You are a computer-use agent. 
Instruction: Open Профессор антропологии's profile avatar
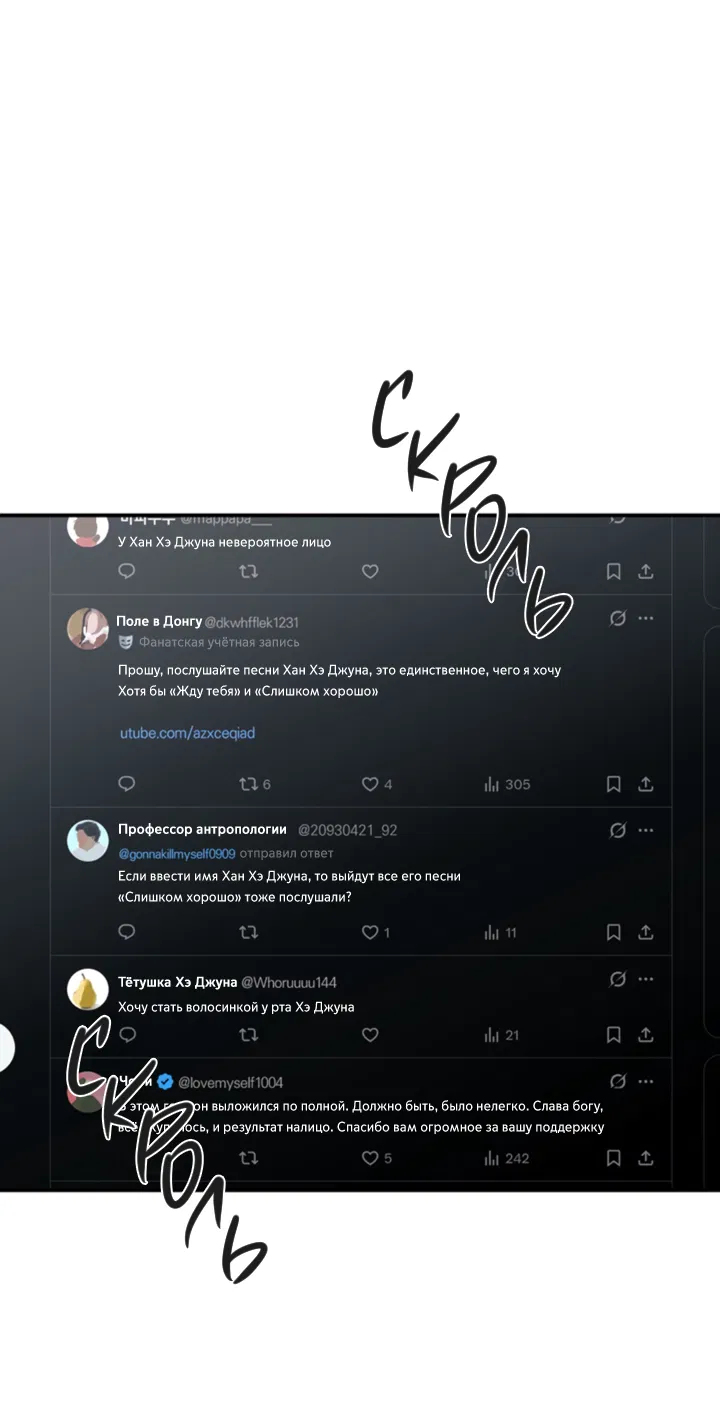[88, 840]
